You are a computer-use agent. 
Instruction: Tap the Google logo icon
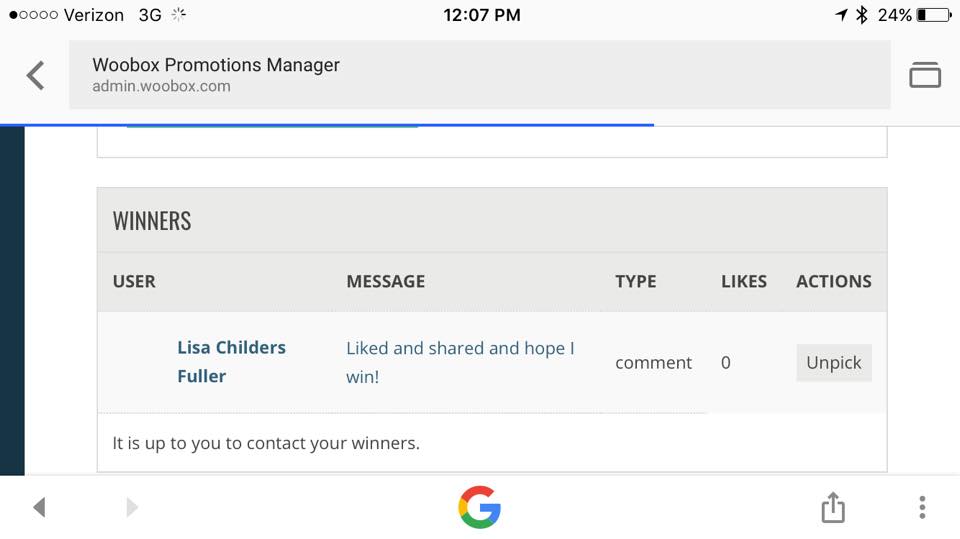click(x=479, y=507)
